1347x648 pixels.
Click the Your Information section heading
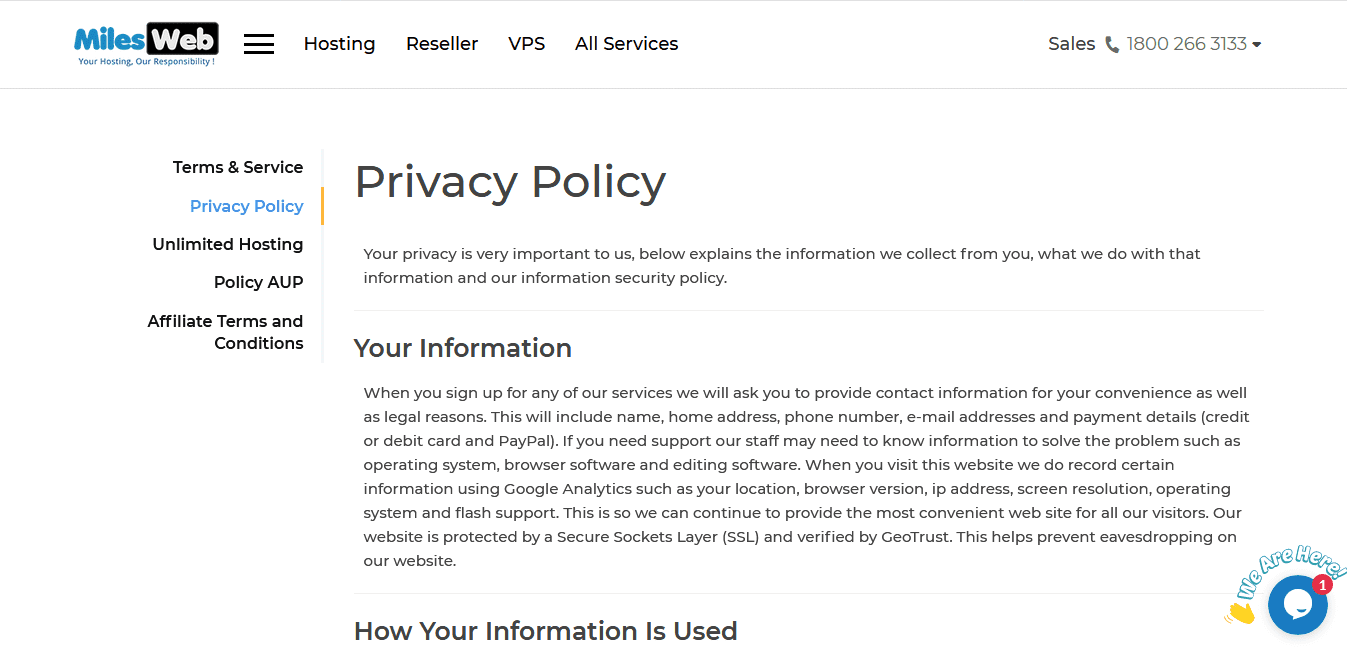pyautogui.click(x=462, y=348)
